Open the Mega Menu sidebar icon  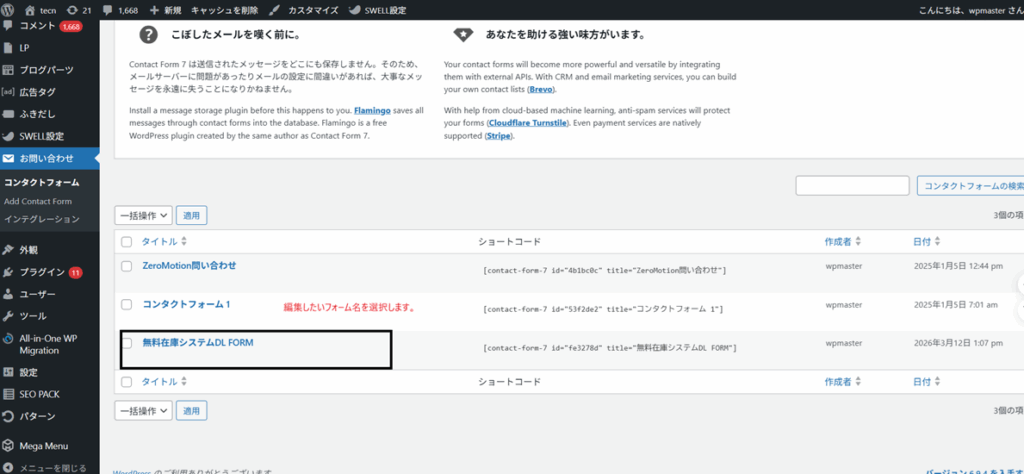(x=9, y=446)
